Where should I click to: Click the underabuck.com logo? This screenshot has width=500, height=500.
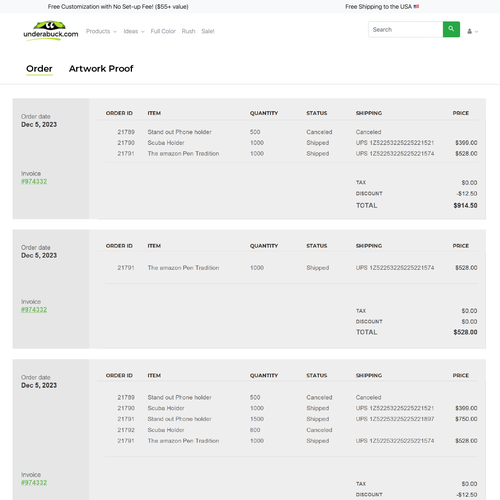51,31
